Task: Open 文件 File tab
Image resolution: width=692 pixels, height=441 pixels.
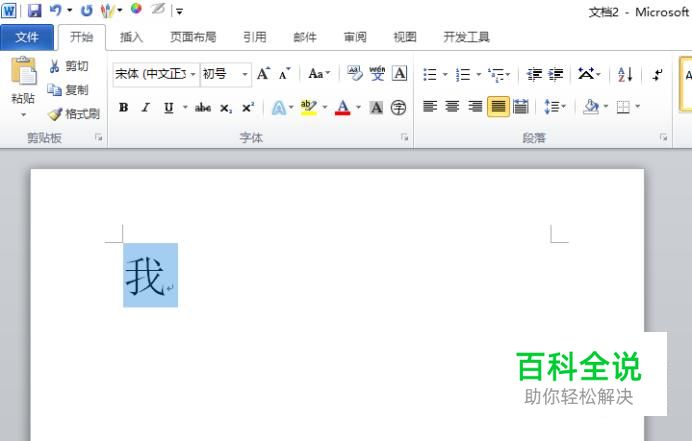Action: click(26, 38)
